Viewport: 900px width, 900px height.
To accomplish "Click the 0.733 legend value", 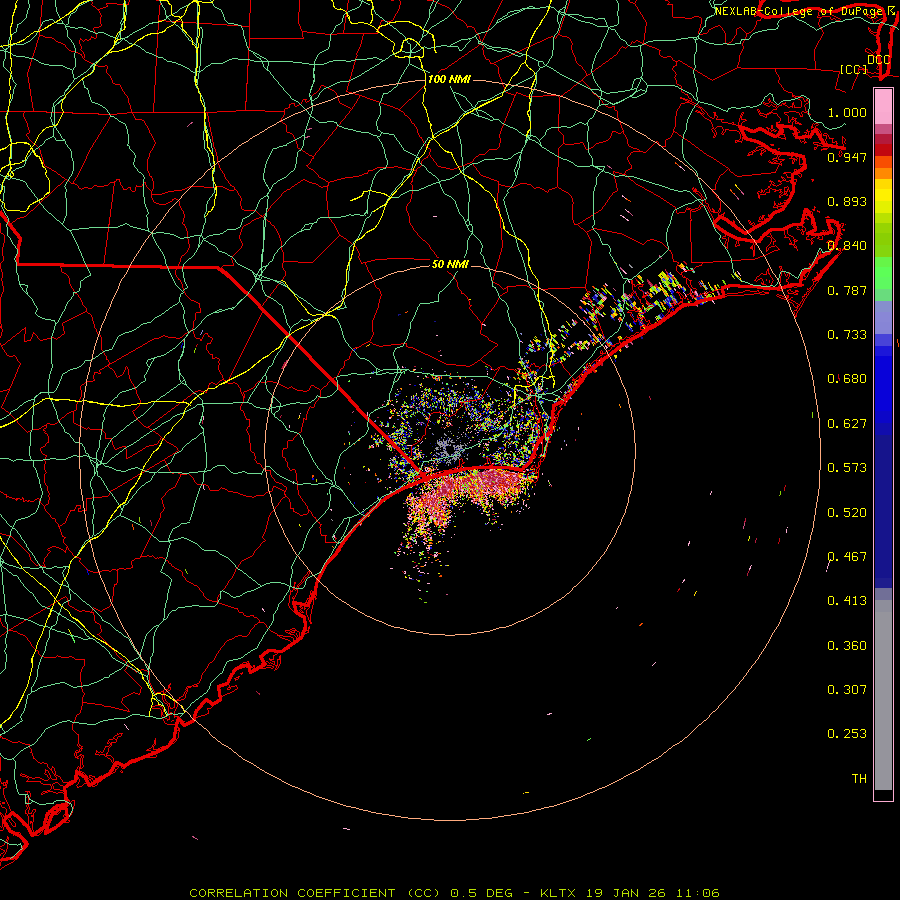I will 847,335.
